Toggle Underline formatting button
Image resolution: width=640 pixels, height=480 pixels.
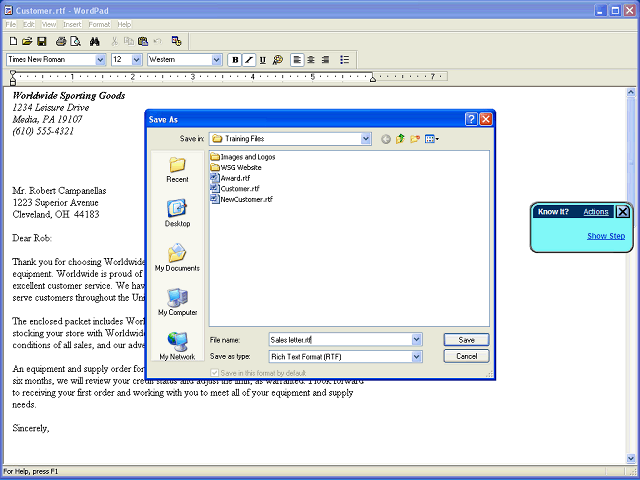(263, 60)
